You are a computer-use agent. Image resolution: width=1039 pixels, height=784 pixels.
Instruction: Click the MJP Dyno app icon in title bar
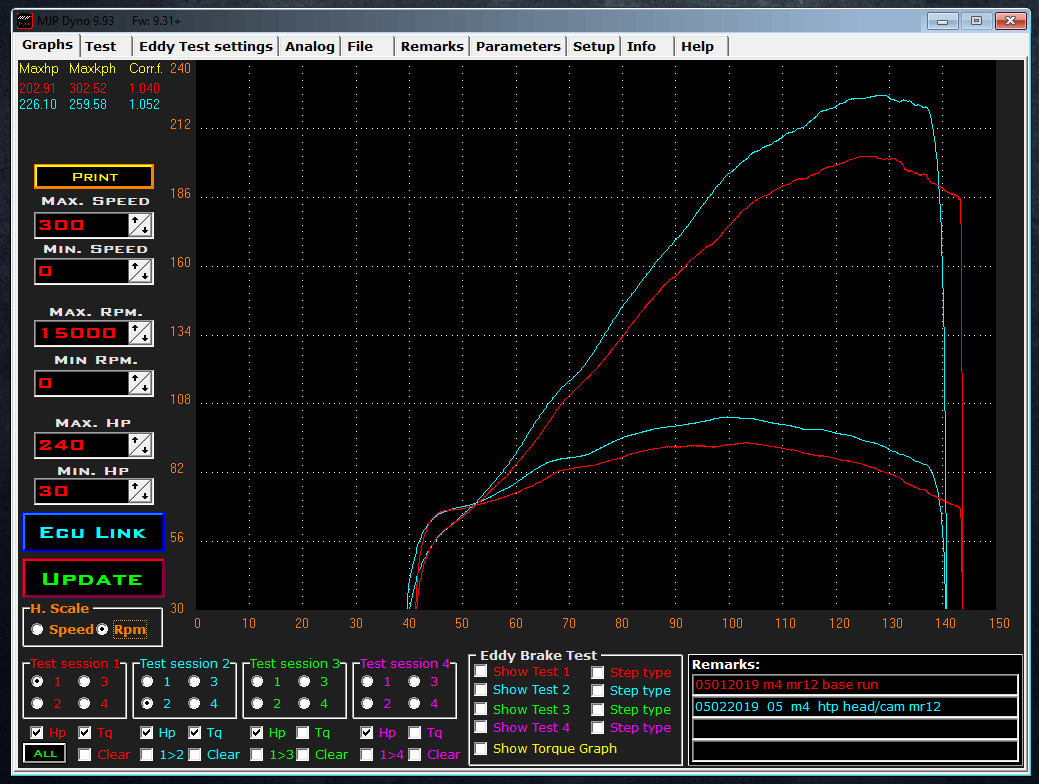25,21
